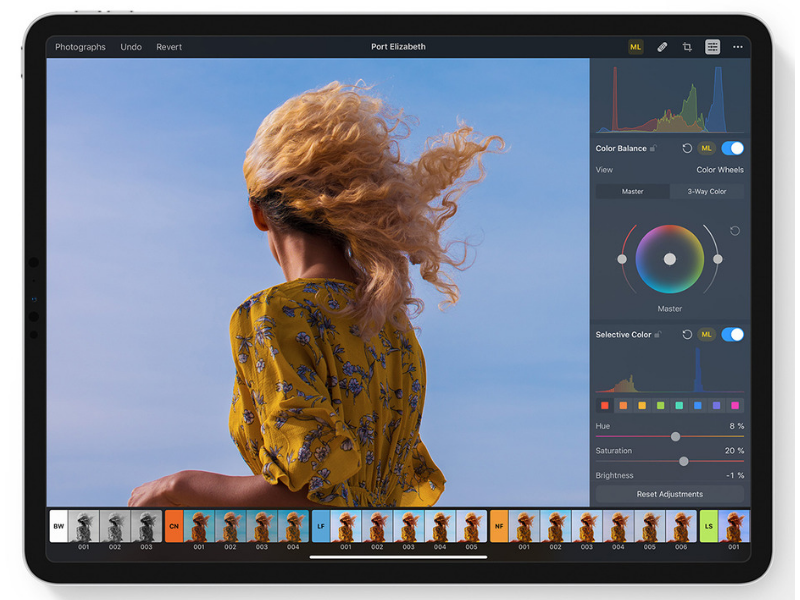Select the purple selective color swatch
Screen dimensions: 800x600
[716, 406]
